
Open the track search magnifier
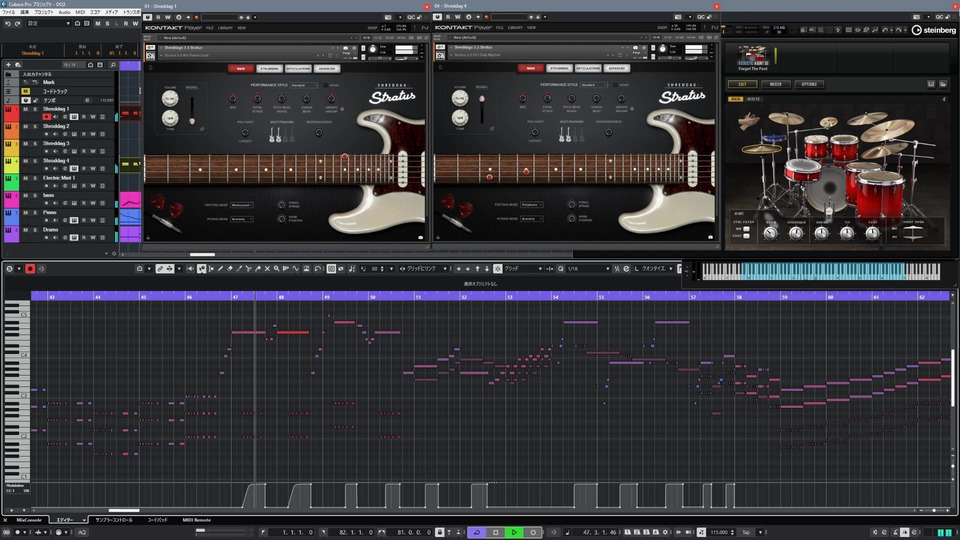(113, 64)
